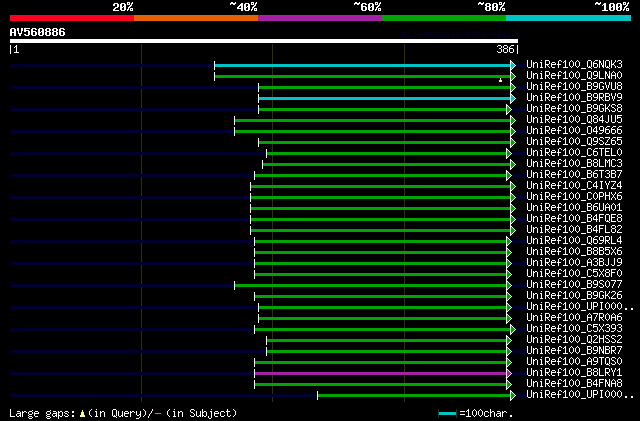Open the UniRef100_C5X8F0 hit link
The image size is (640, 421).
(574, 274)
